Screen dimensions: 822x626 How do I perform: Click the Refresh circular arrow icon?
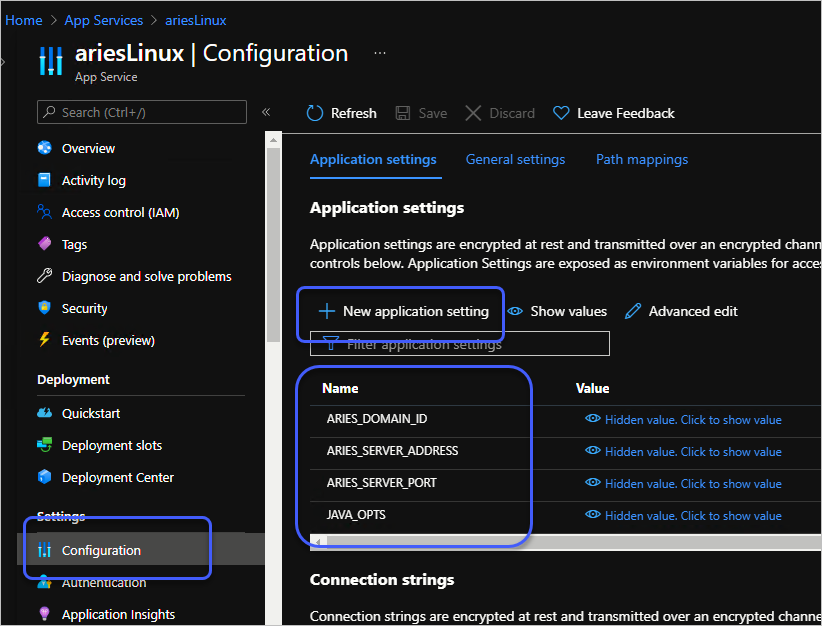315,113
